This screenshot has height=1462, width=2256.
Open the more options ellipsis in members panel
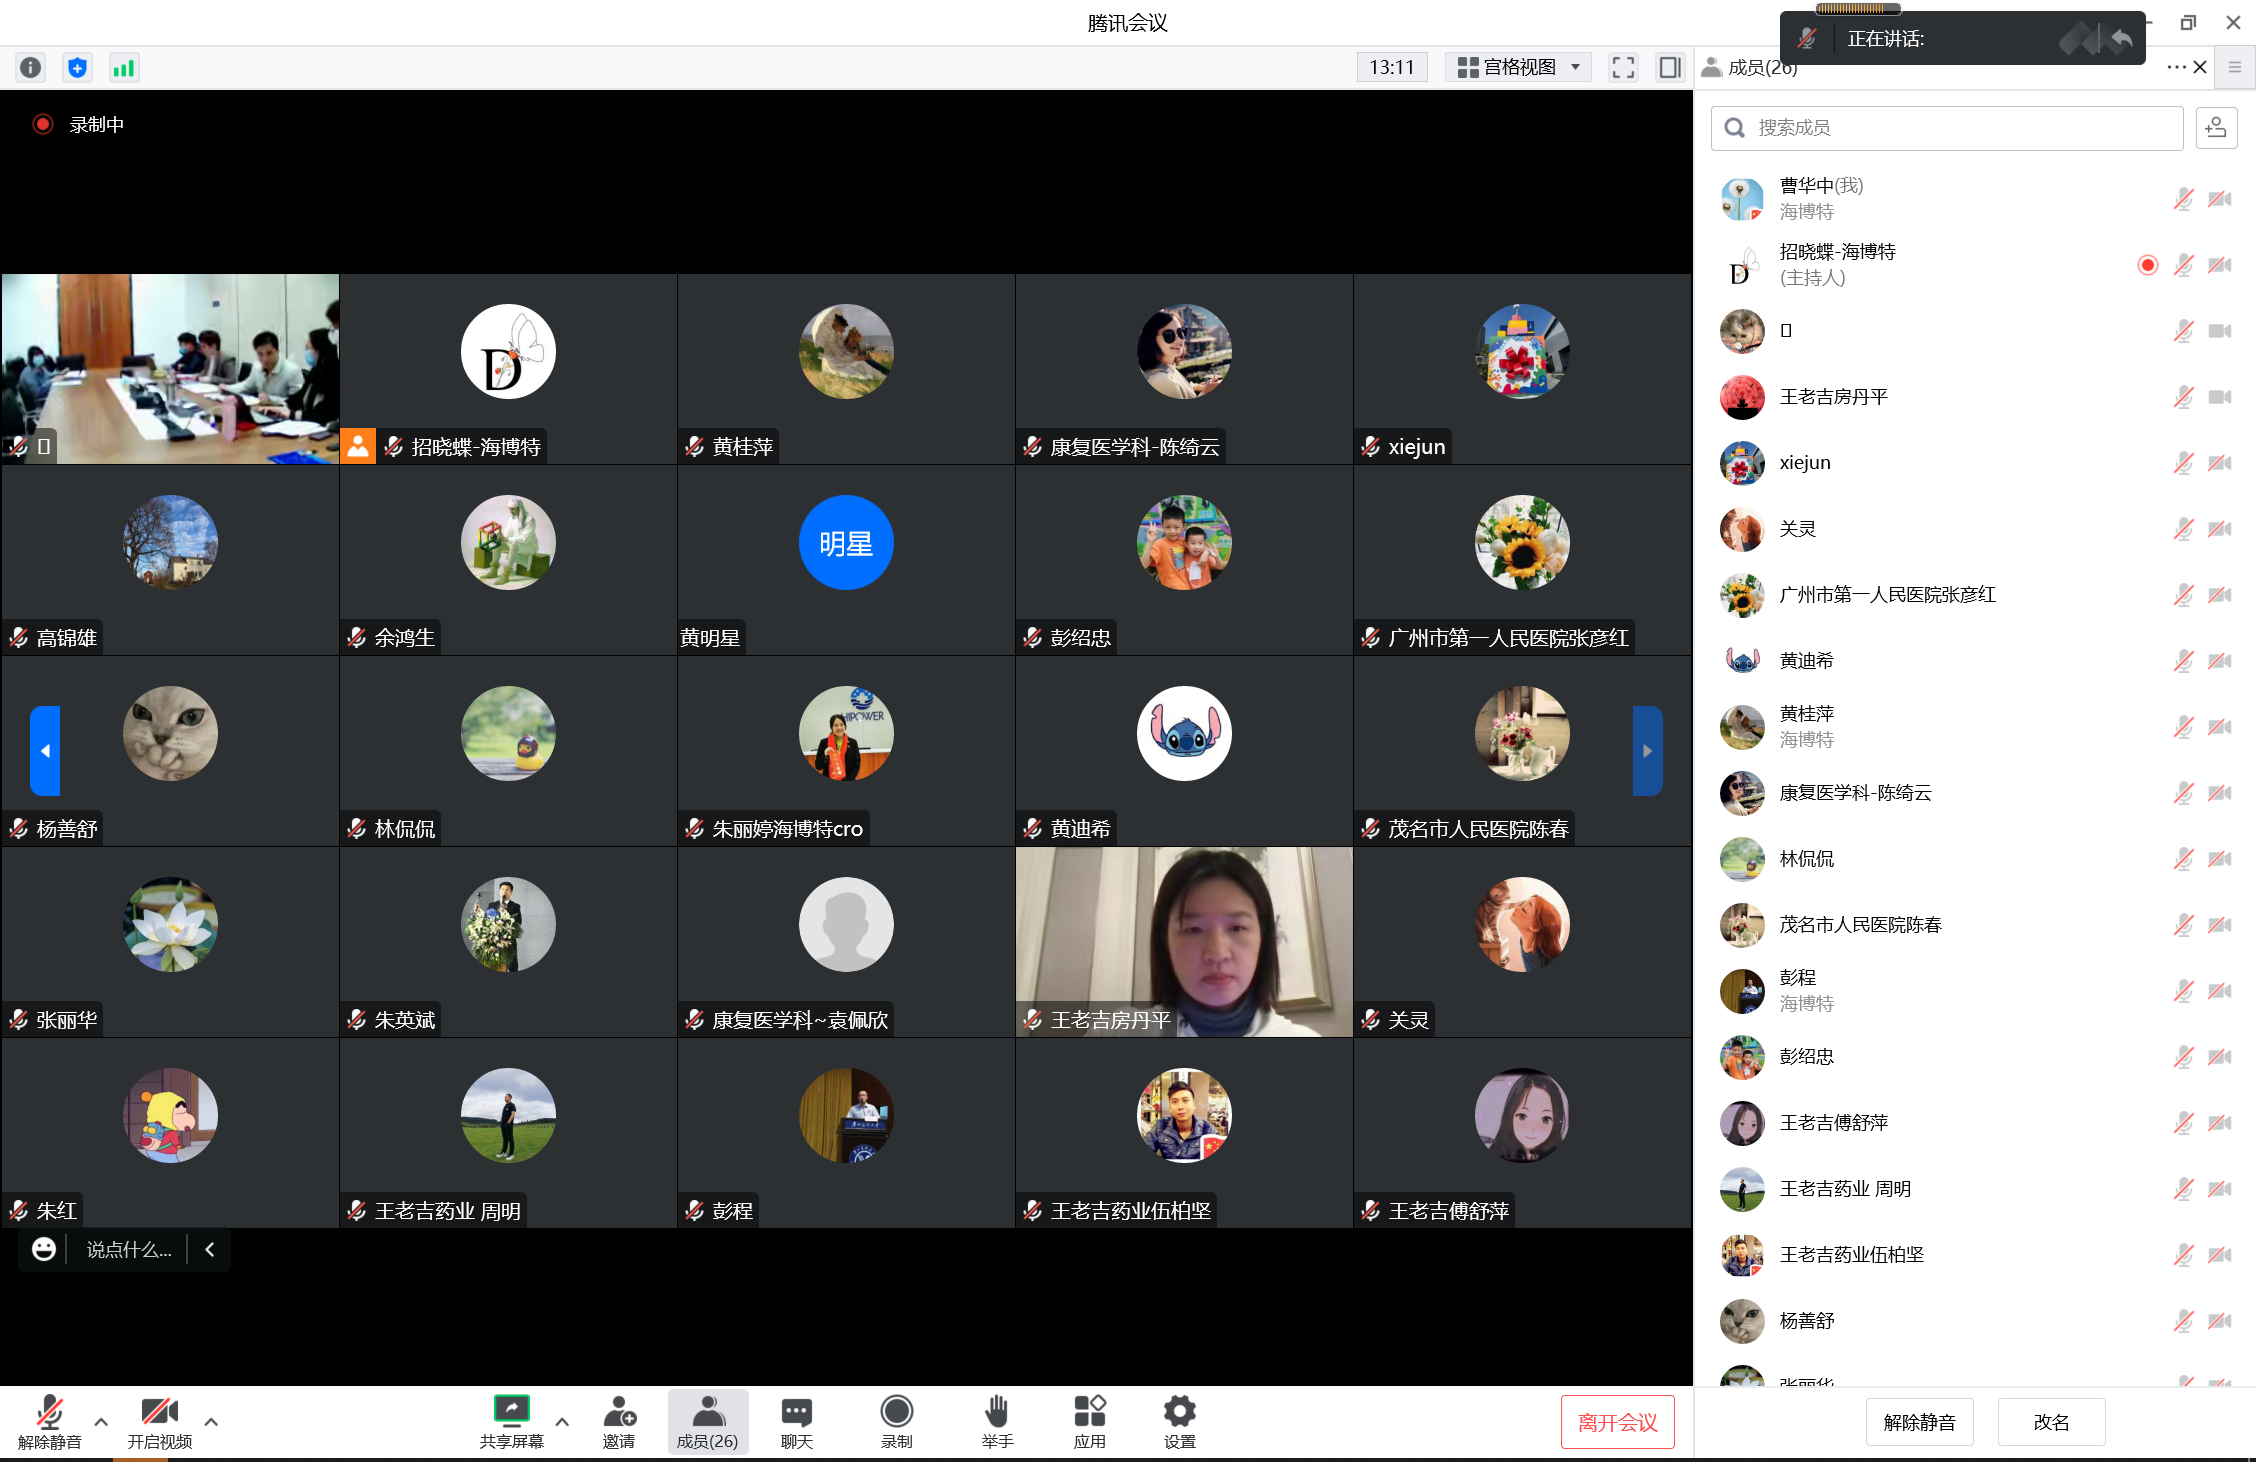pyautogui.click(x=2175, y=68)
